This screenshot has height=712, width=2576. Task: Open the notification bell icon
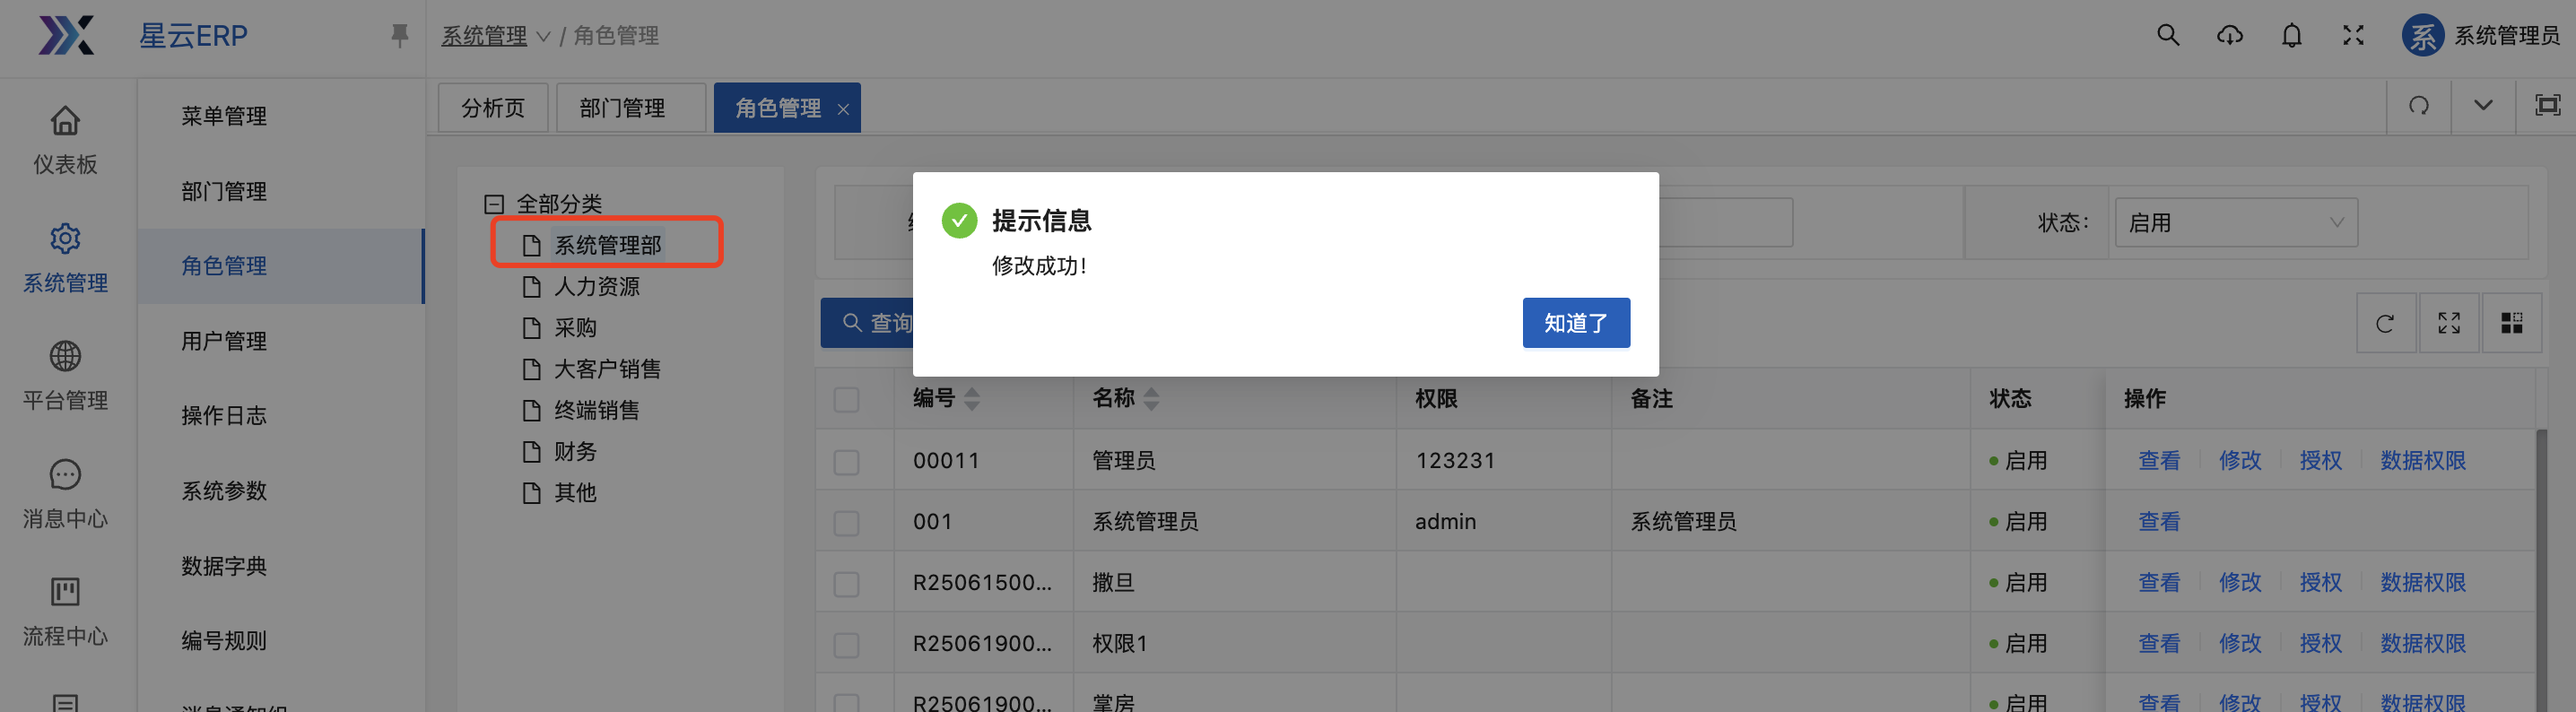pos(2291,36)
